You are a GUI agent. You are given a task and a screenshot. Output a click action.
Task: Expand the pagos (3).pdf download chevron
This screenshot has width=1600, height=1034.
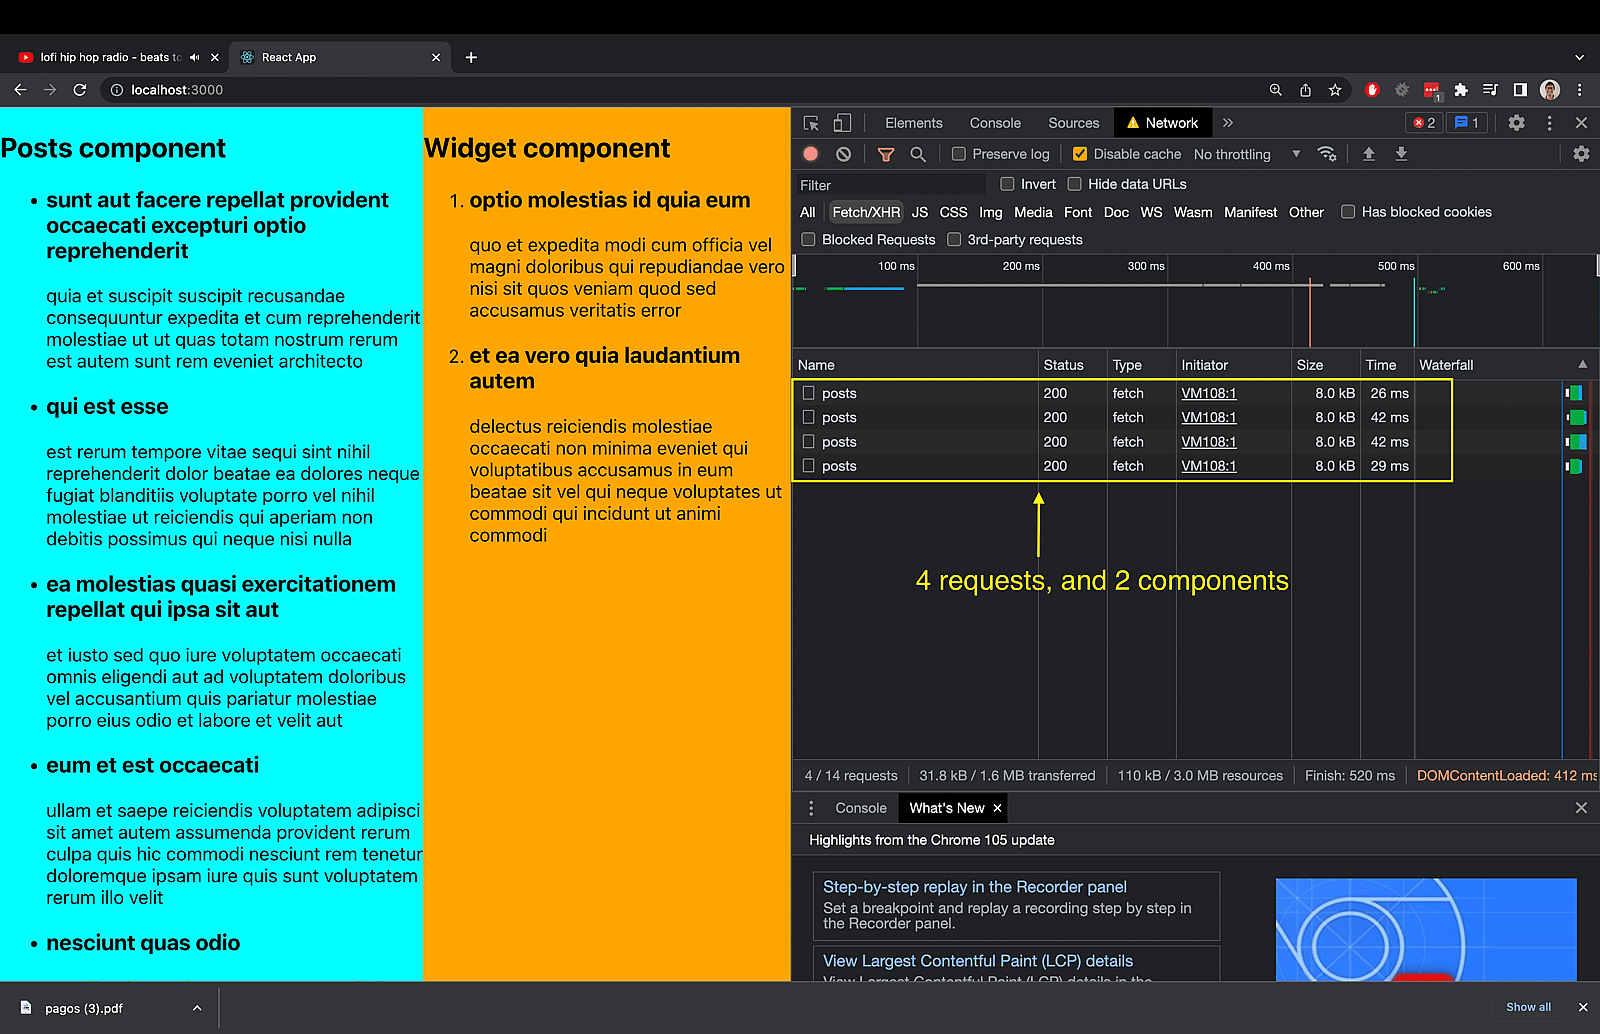point(197,1007)
